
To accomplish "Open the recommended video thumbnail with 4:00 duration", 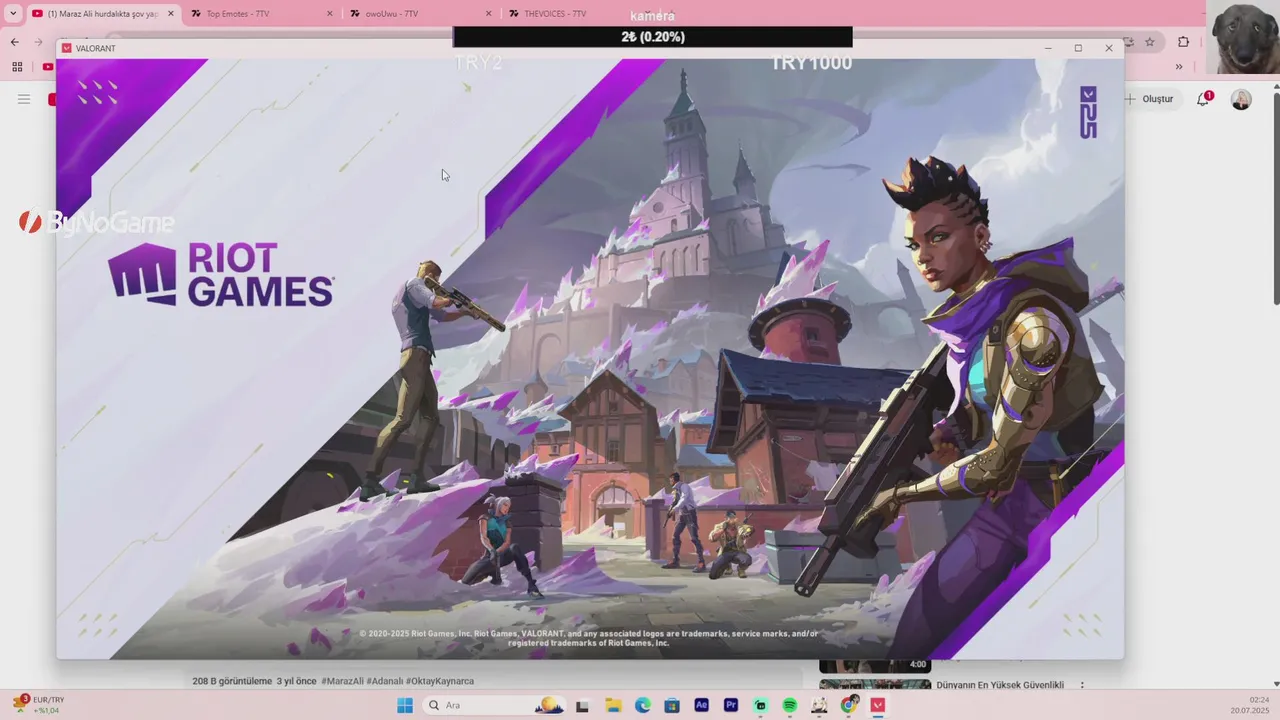I will 875,665.
